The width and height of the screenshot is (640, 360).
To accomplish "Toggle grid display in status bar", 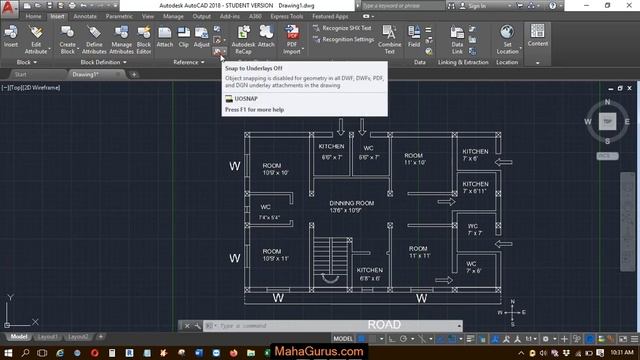I will coord(362,339).
